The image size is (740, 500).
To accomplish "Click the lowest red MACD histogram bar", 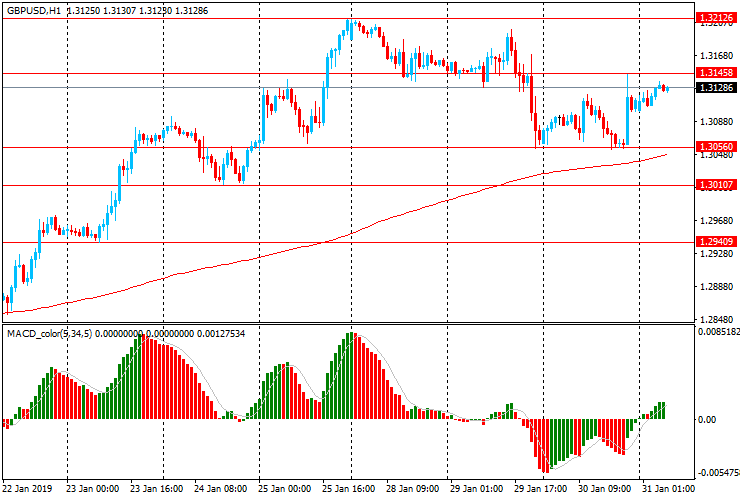I will (547, 446).
